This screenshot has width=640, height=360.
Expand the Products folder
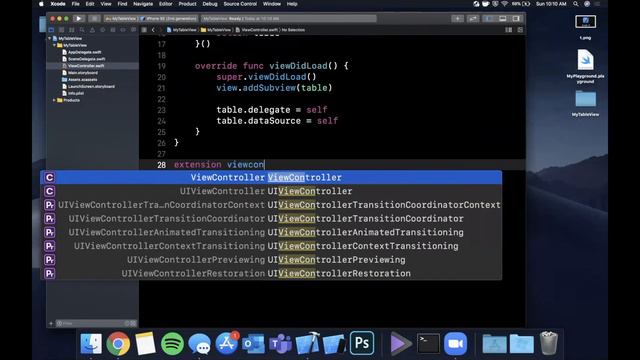click(54, 100)
